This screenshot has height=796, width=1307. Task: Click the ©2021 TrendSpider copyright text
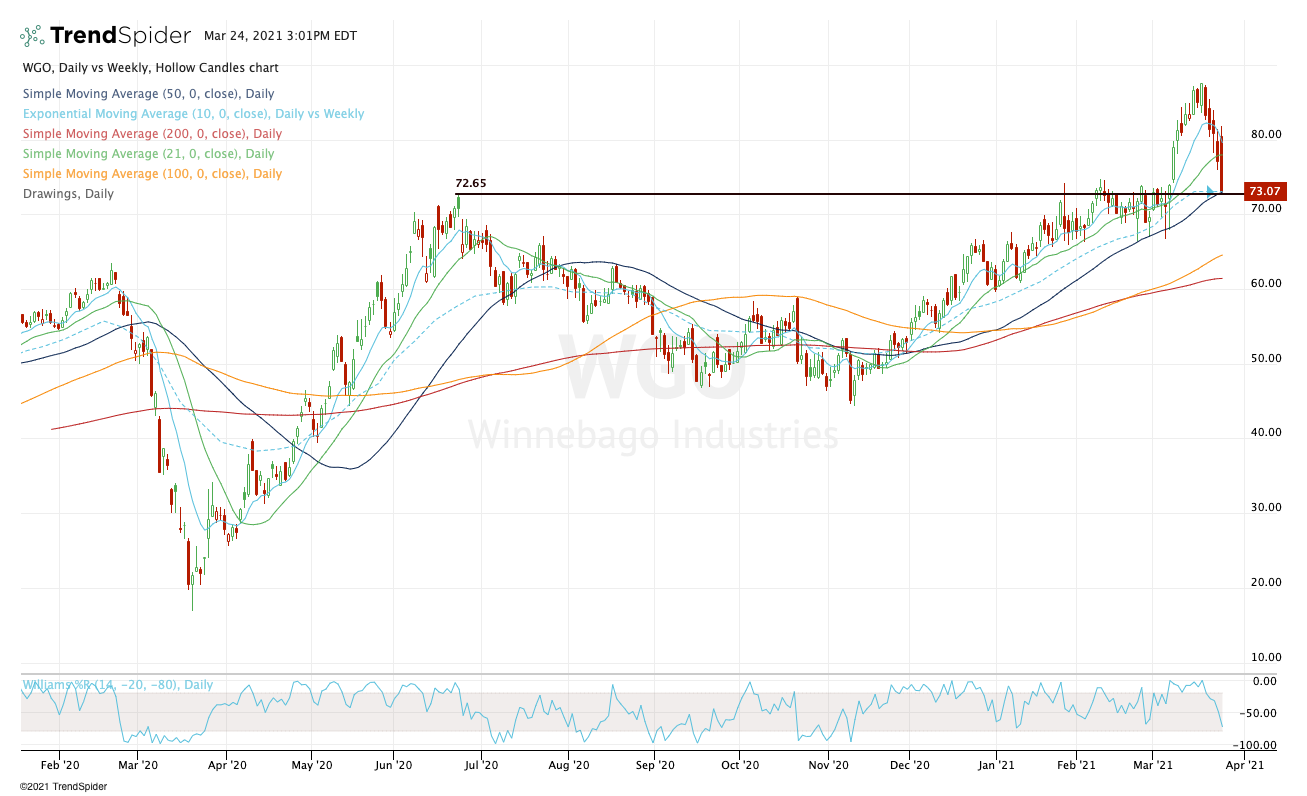(63, 786)
